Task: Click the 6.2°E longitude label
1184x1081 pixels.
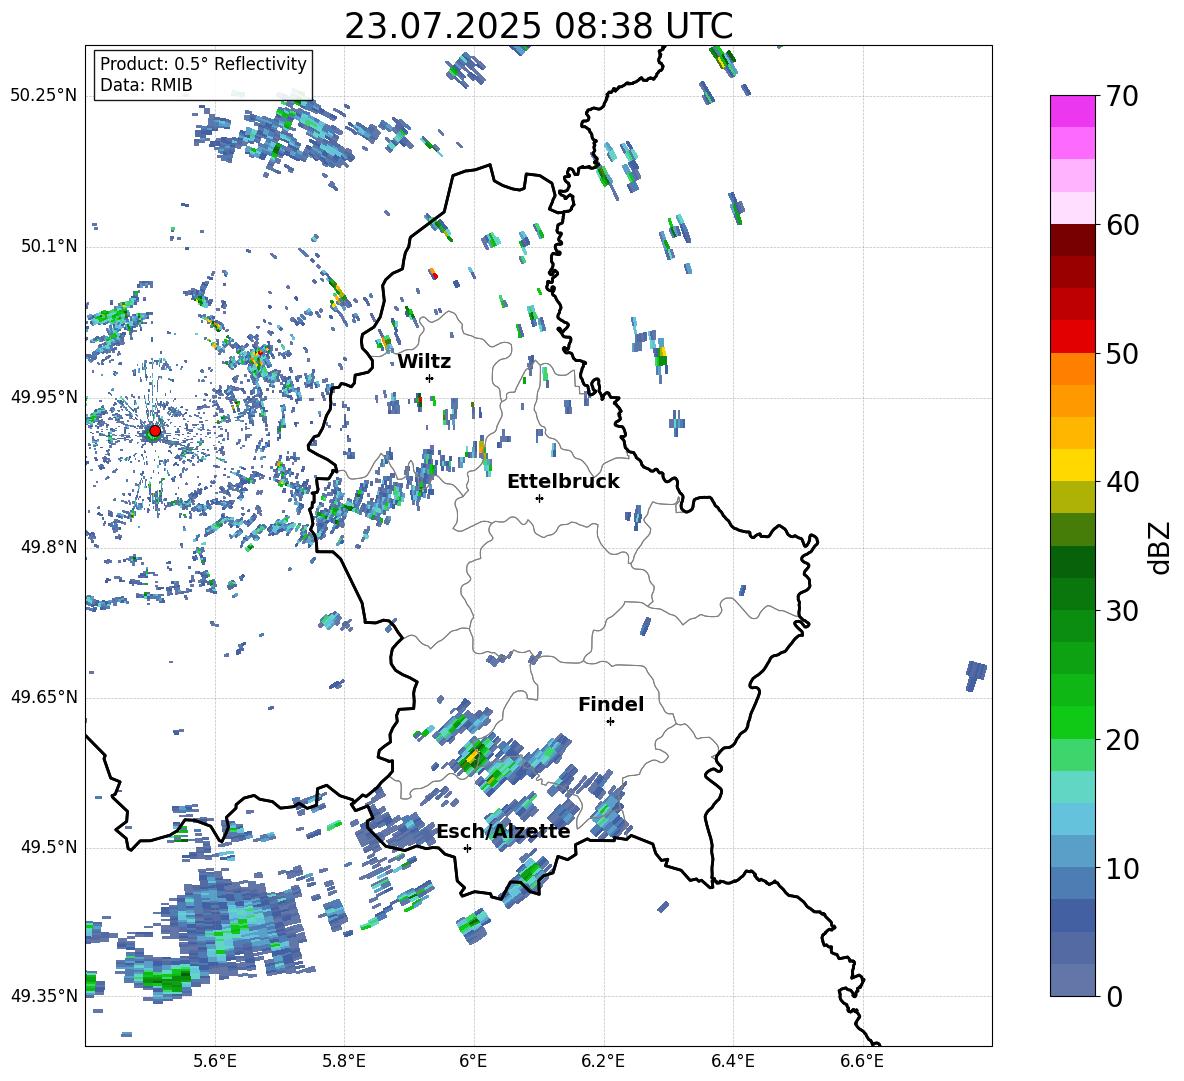Action: [x=603, y=1061]
